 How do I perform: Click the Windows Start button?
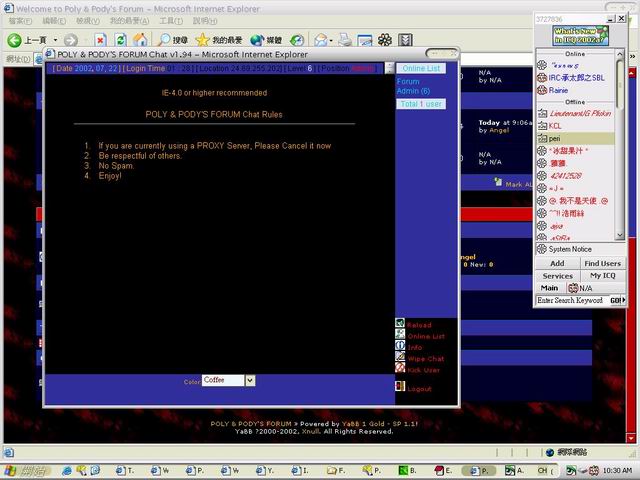(x=26, y=471)
